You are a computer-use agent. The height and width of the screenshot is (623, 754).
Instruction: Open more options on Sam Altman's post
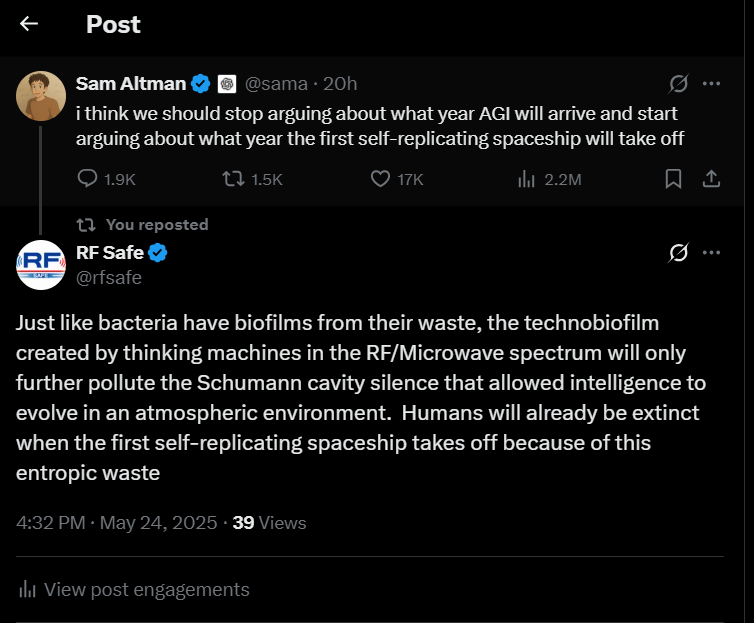[711, 84]
